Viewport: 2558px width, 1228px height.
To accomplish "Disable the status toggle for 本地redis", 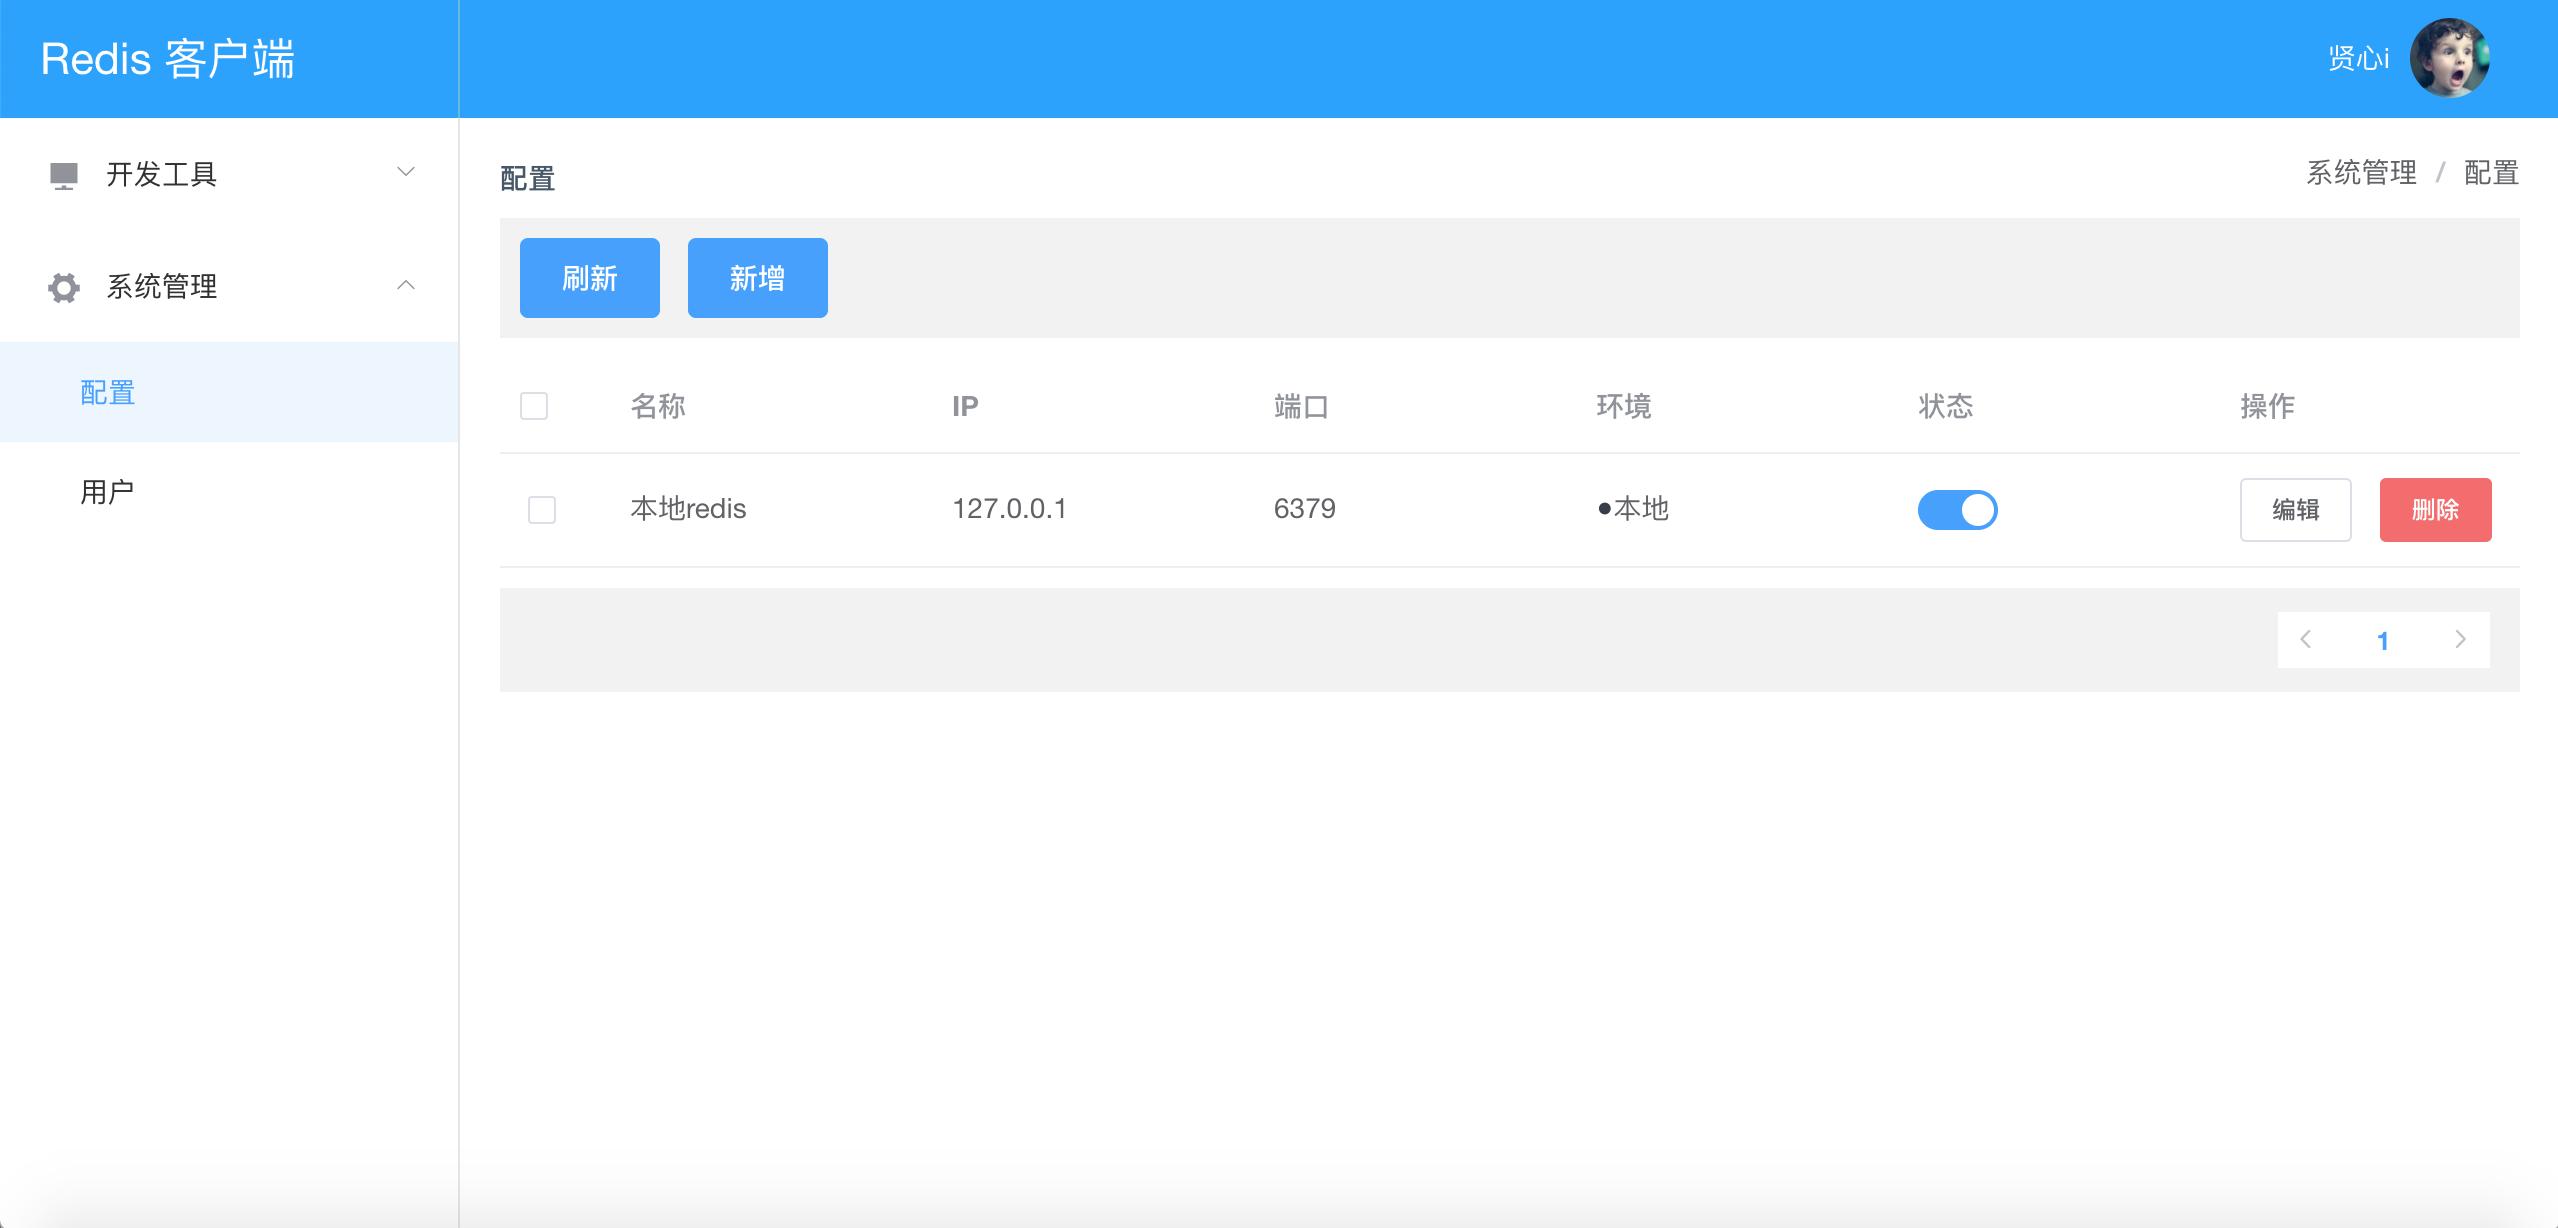I will click(1958, 510).
